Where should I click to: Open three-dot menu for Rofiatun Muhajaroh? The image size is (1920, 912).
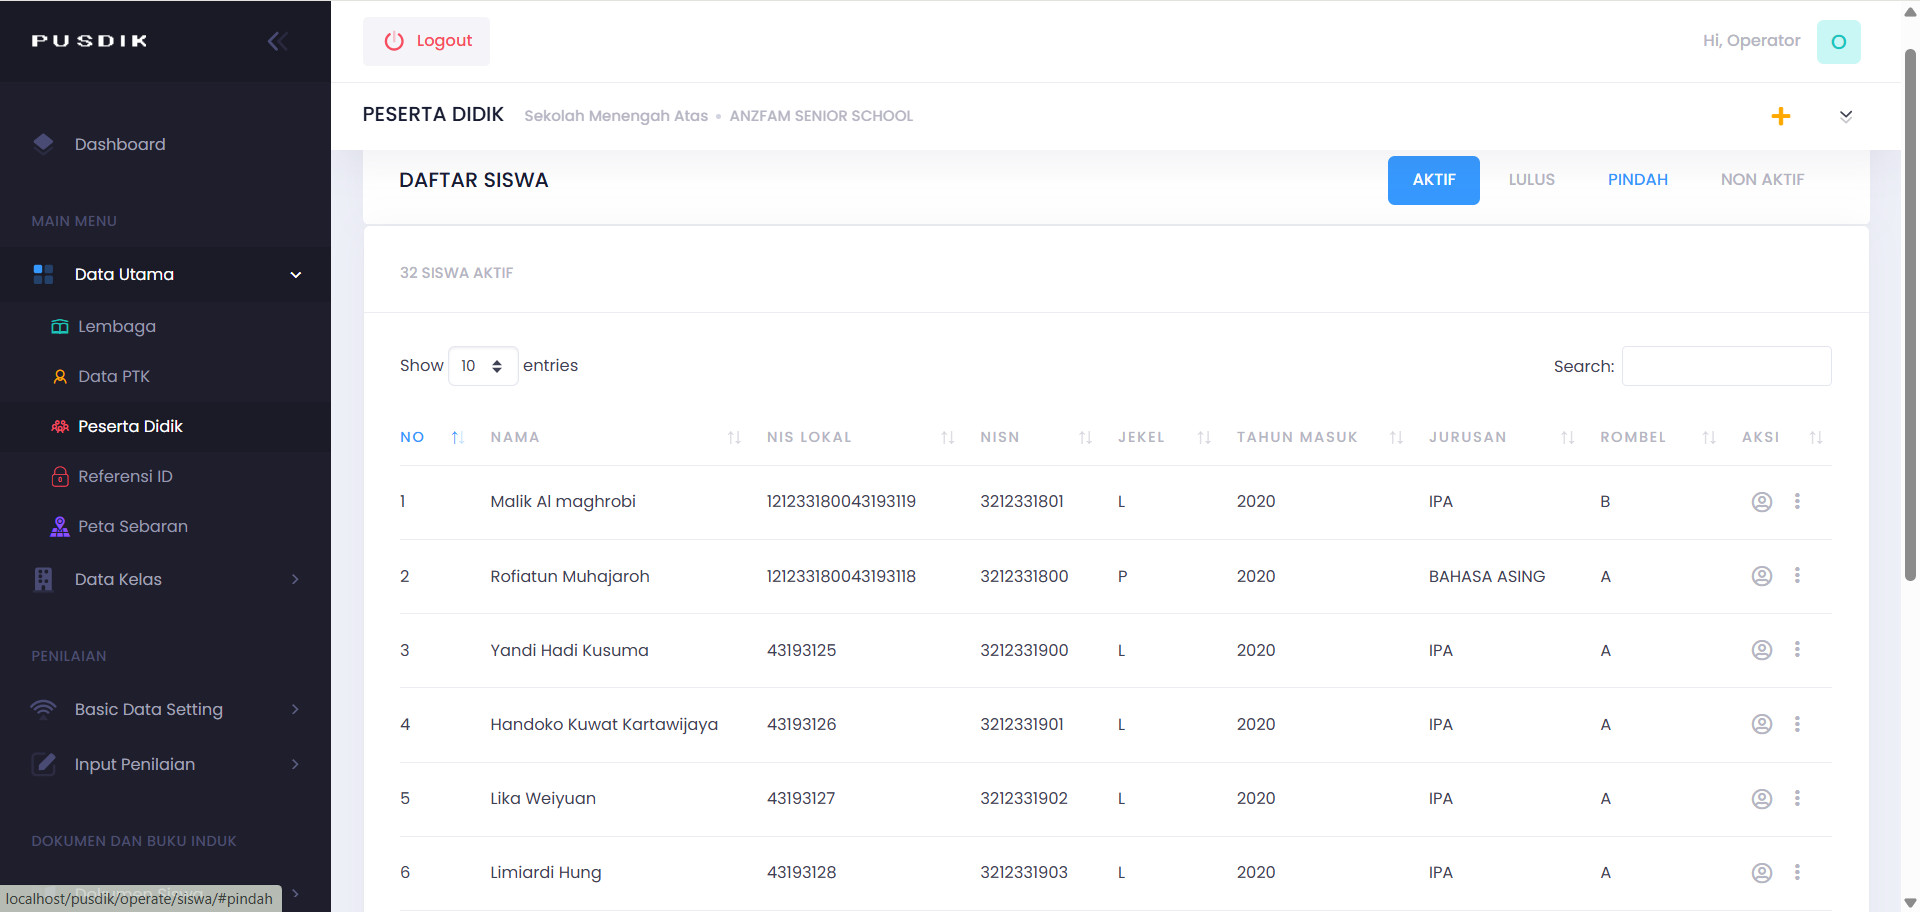click(x=1797, y=576)
